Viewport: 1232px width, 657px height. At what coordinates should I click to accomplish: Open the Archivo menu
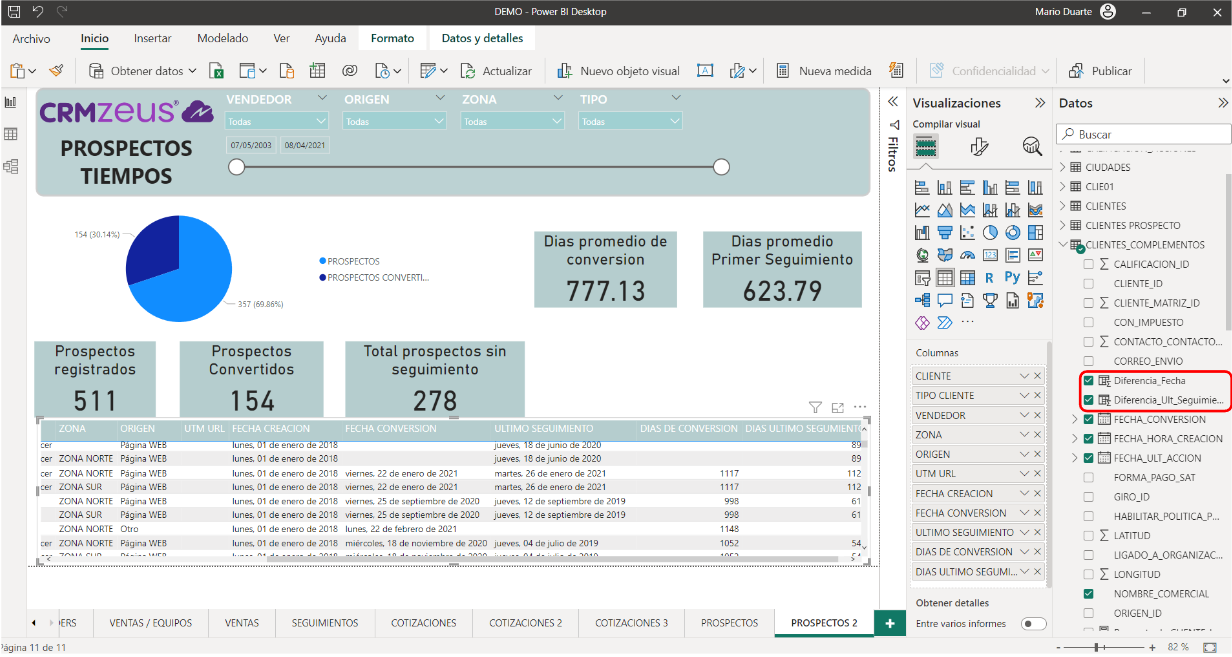(31, 39)
